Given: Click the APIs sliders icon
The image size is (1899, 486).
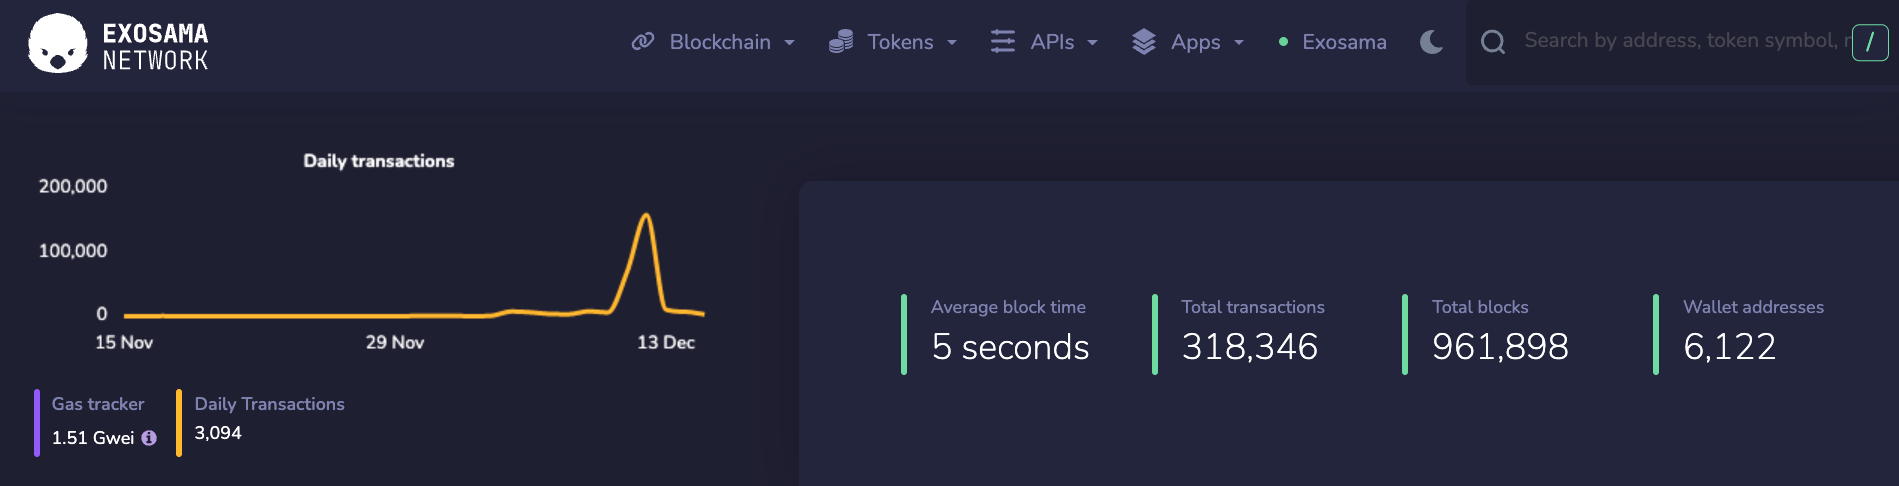Looking at the screenshot, I should click(1003, 41).
